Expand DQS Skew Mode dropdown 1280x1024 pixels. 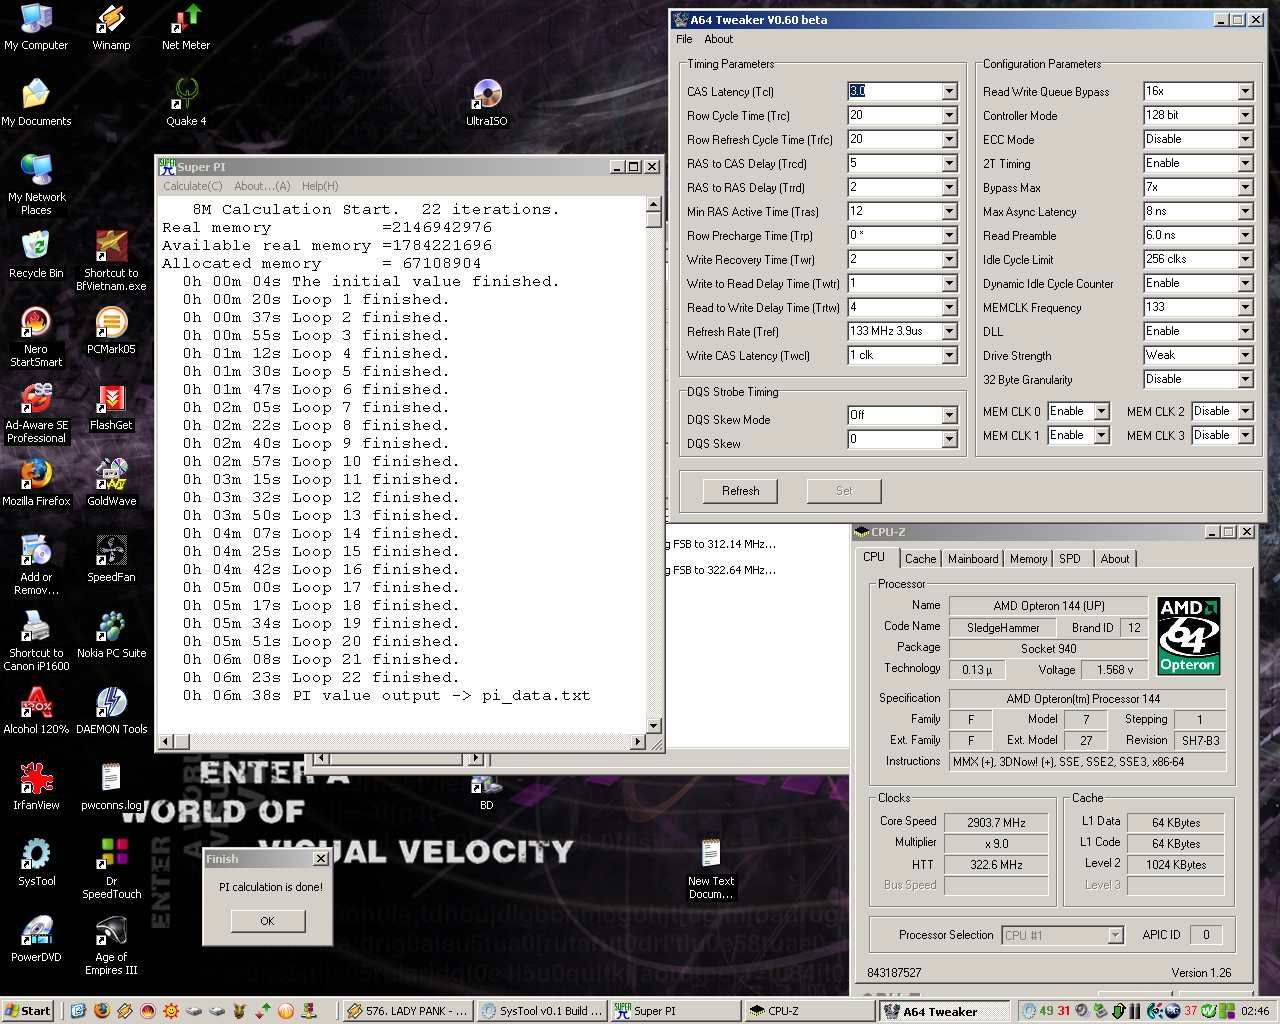click(x=949, y=415)
